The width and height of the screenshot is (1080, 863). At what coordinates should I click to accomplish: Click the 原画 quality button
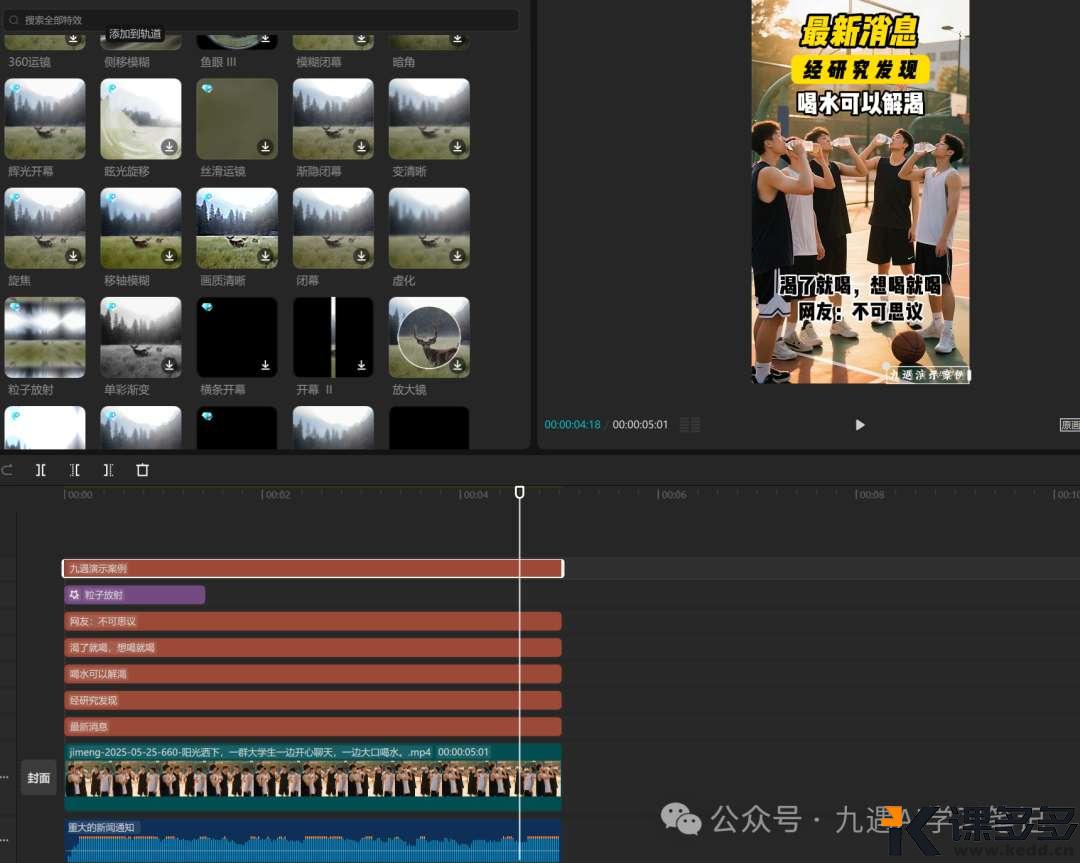coord(1070,425)
